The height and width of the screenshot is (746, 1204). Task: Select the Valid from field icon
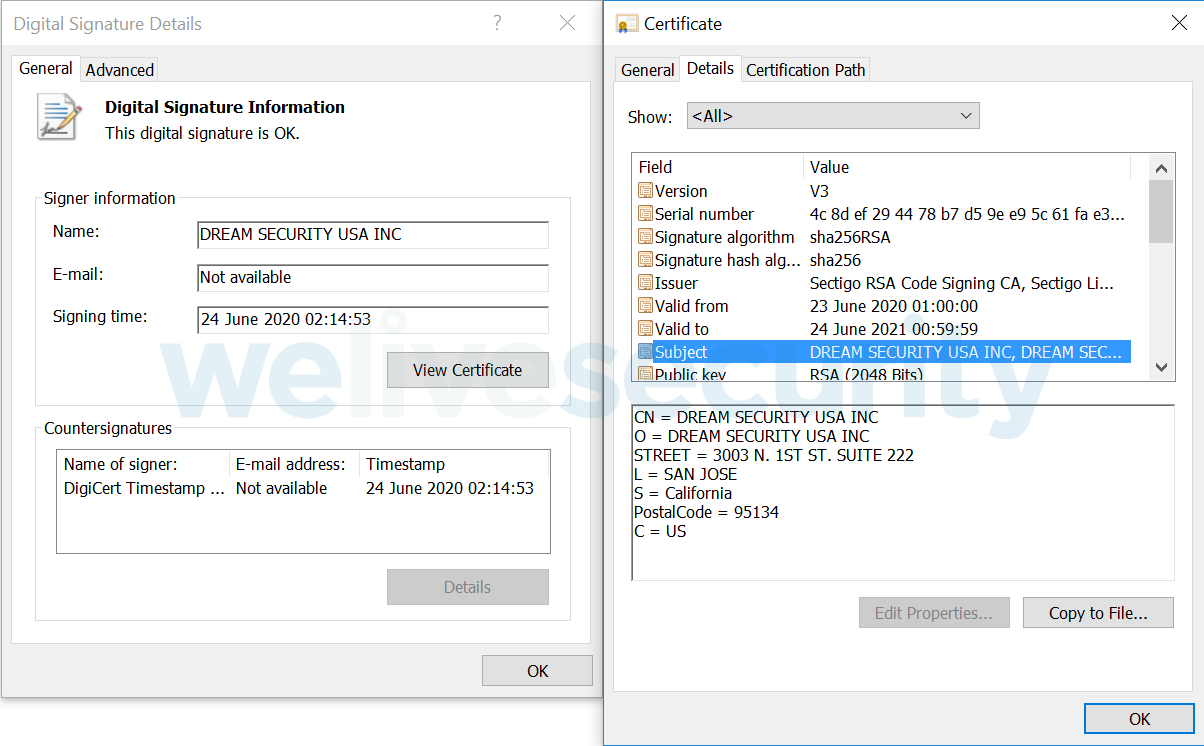[645, 306]
